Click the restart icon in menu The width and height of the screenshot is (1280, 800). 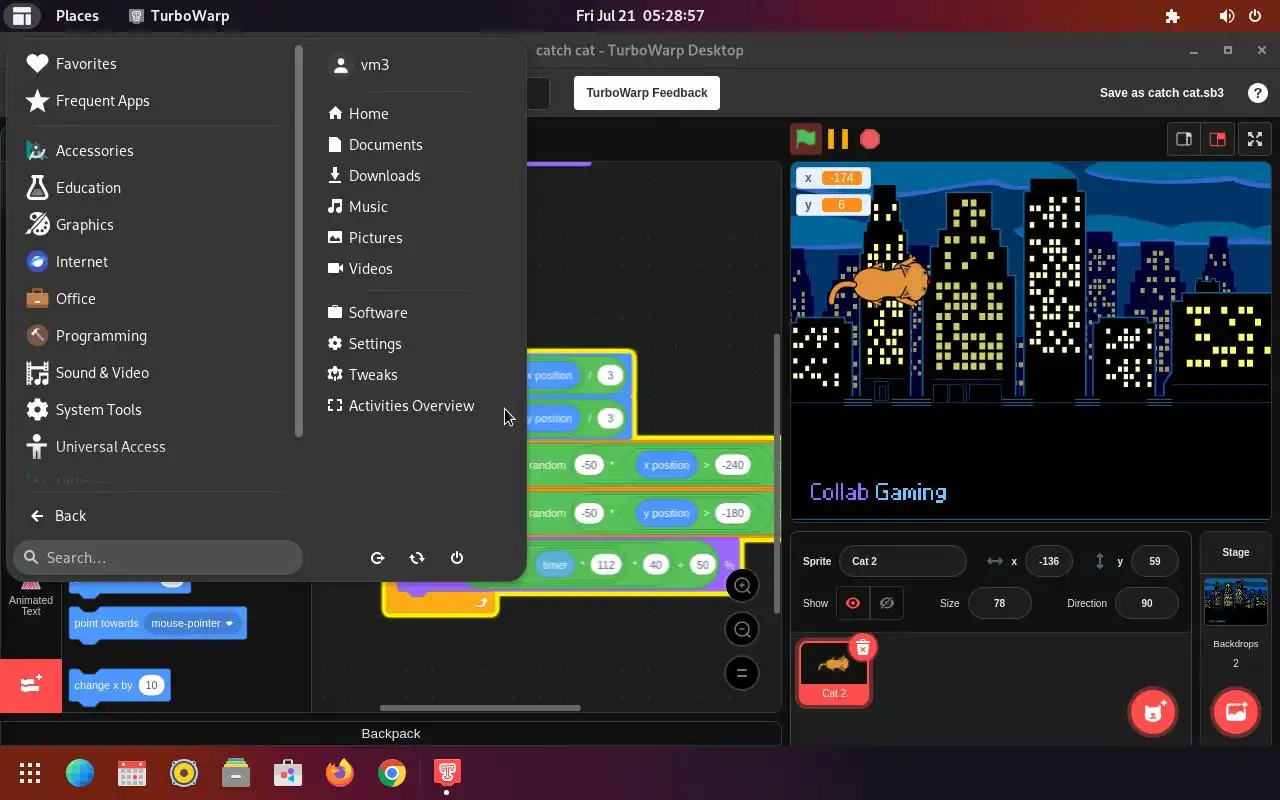click(x=417, y=558)
